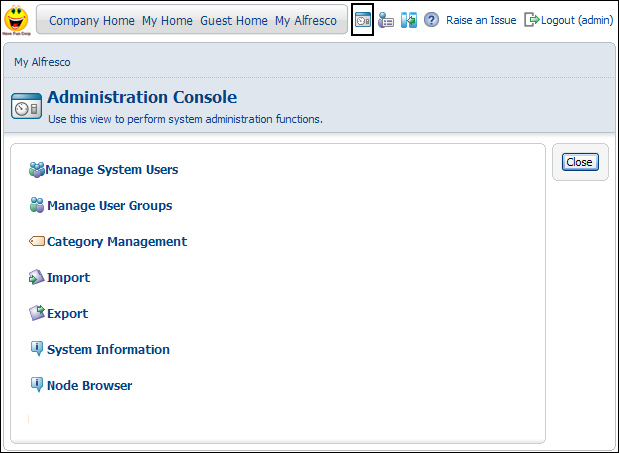
Task: Open Guest Home
Action: click(x=234, y=21)
